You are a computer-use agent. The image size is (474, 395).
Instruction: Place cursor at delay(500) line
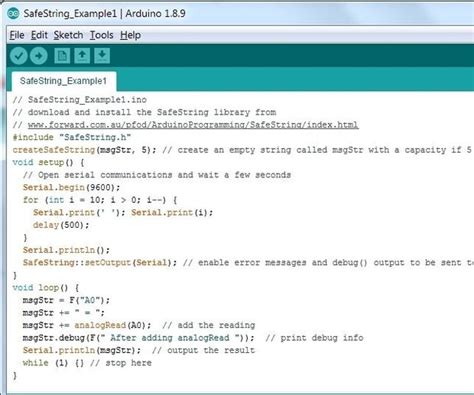point(61,225)
